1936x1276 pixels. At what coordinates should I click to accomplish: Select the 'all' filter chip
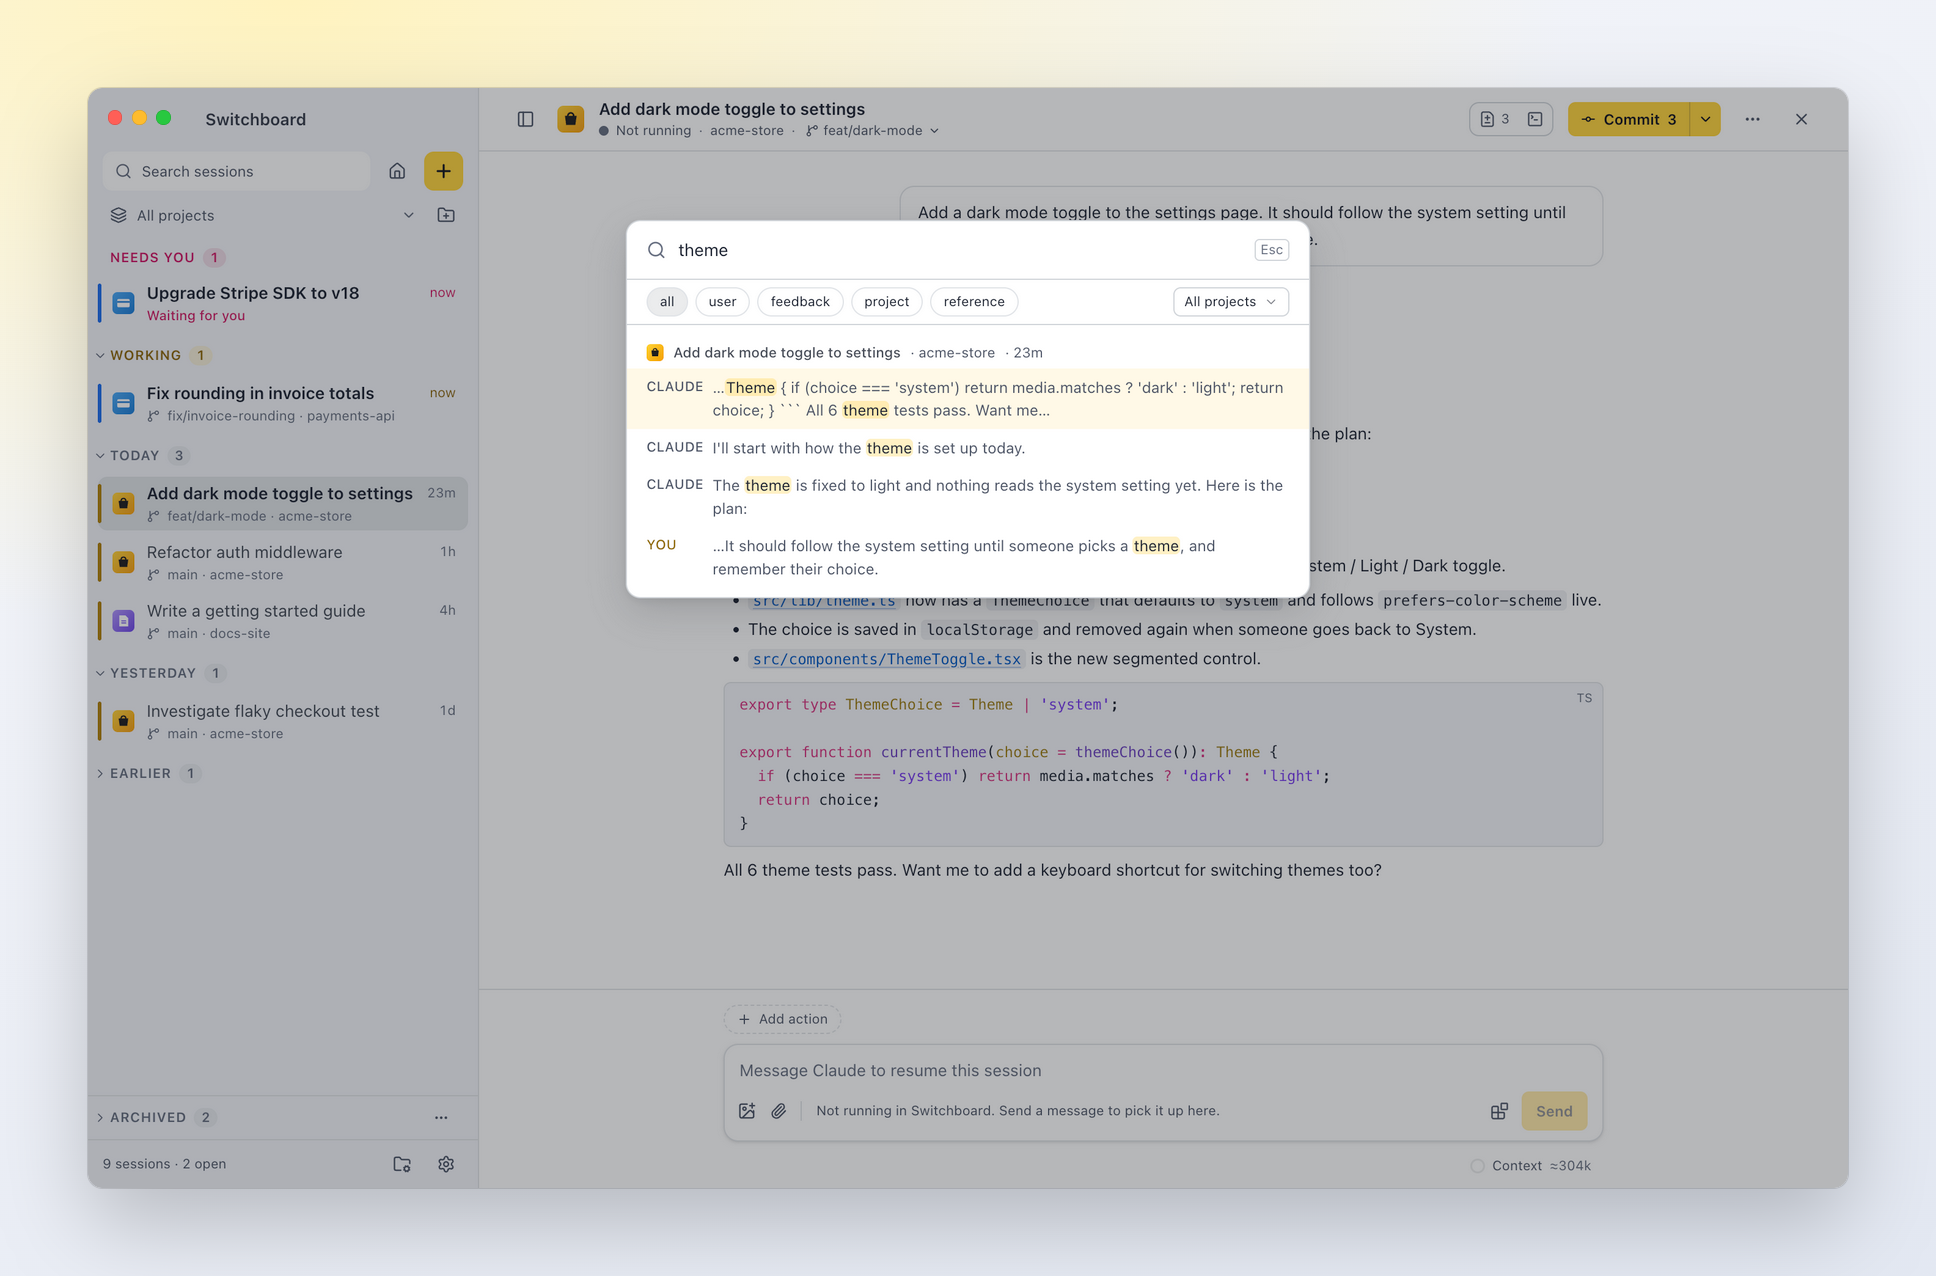tap(667, 302)
